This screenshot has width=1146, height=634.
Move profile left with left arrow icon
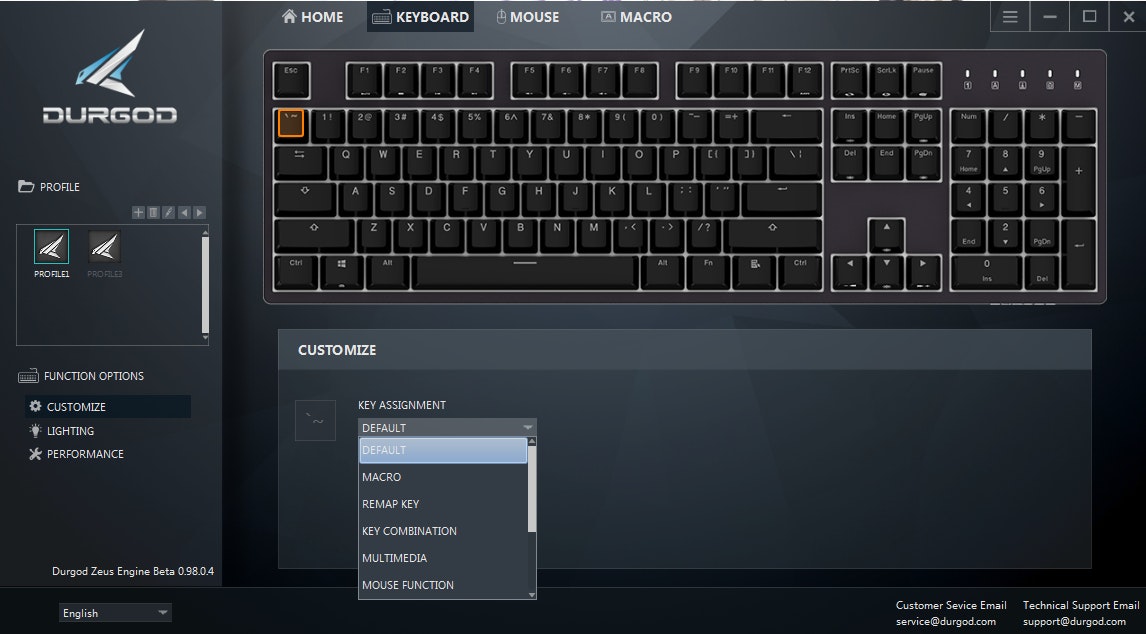pos(184,212)
